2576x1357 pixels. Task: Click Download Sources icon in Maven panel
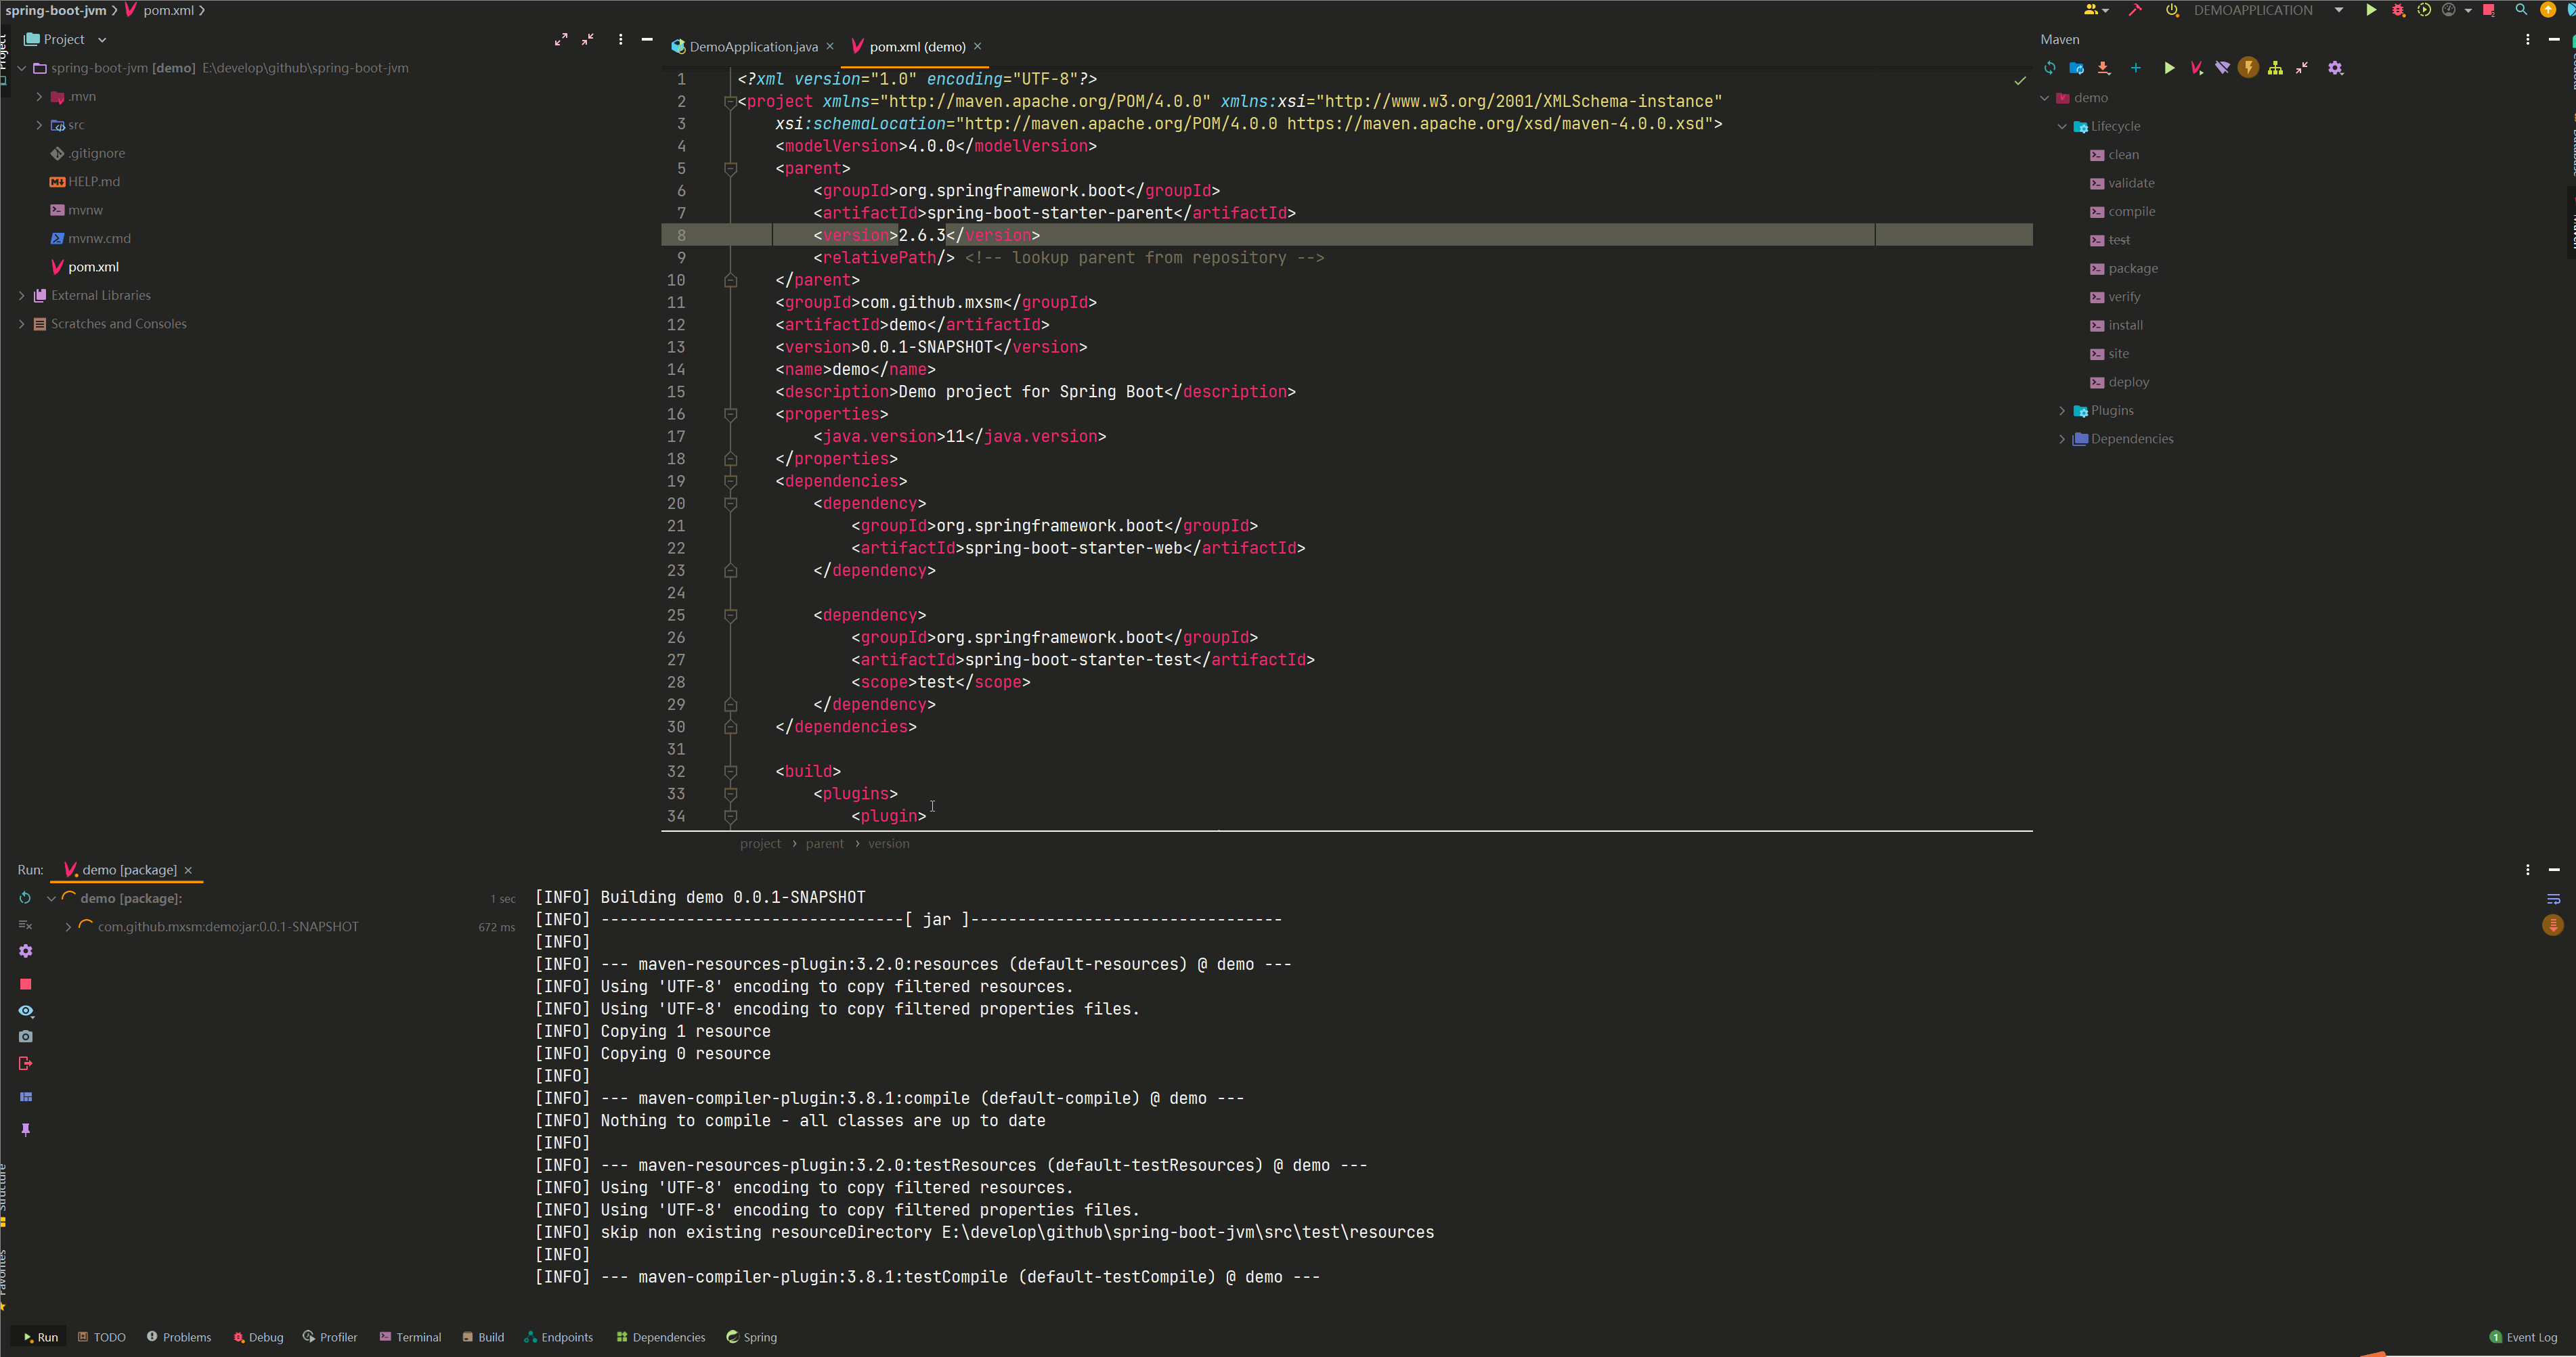point(2104,68)
